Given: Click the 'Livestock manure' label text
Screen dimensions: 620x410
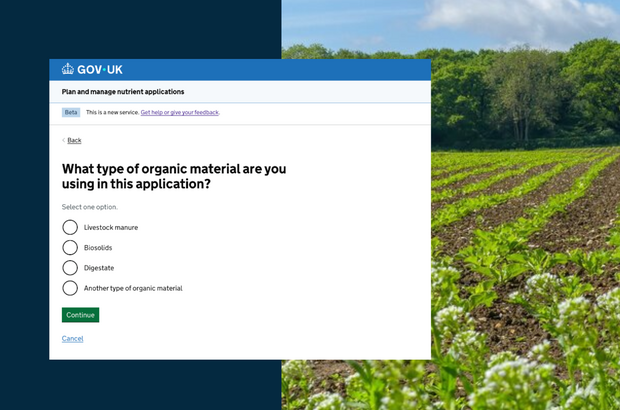Looking at the screenshot, I should (111, 227).
